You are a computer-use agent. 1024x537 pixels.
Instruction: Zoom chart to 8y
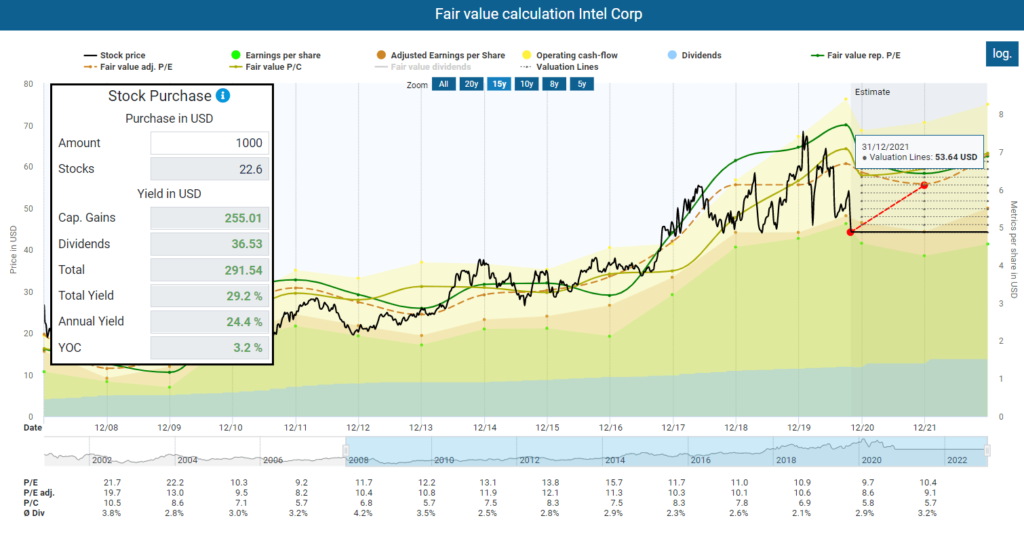coord(554,84)
